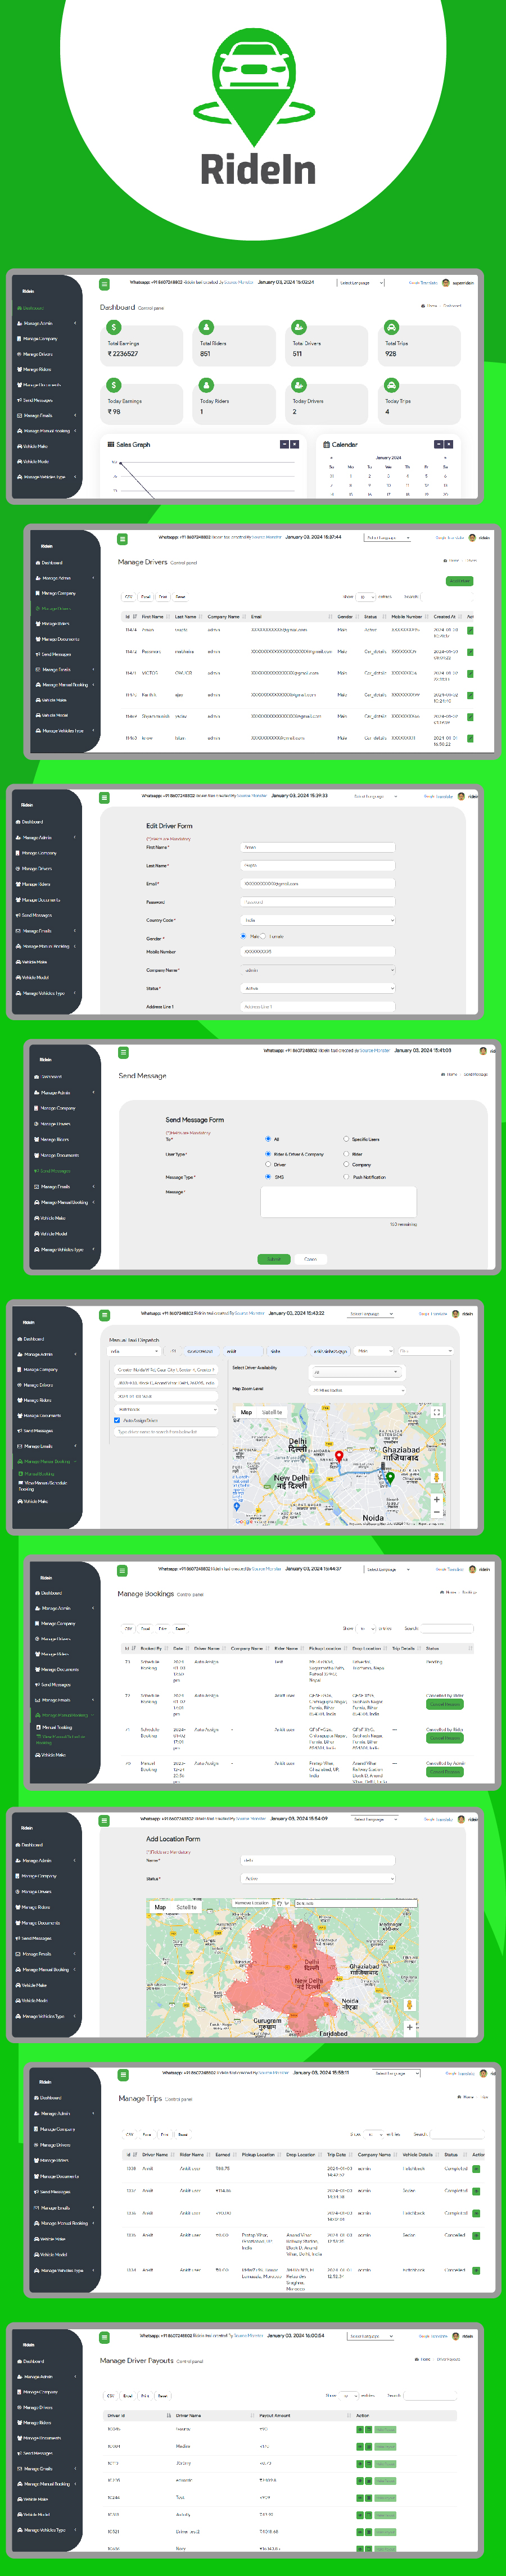Screen dimensions: 506x2576
Task: Click the Message text area
Action: (x=337, y=1203)
